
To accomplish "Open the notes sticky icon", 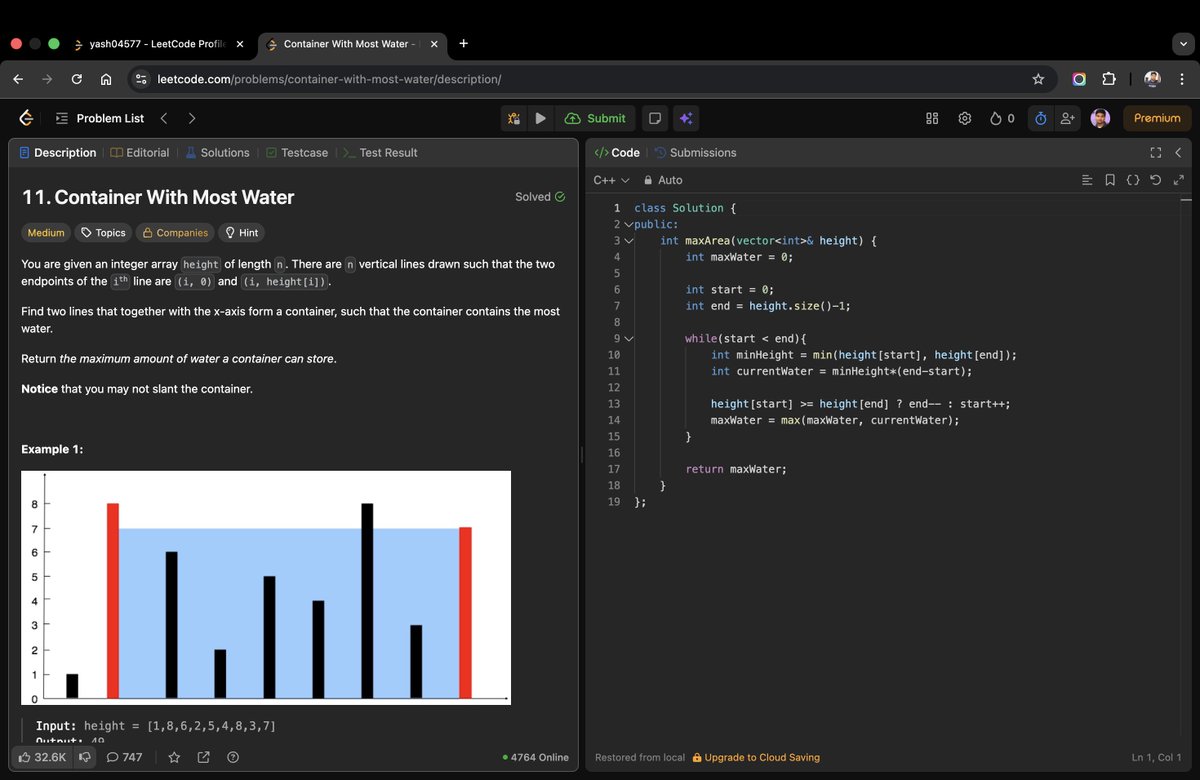I will [655, 118].
